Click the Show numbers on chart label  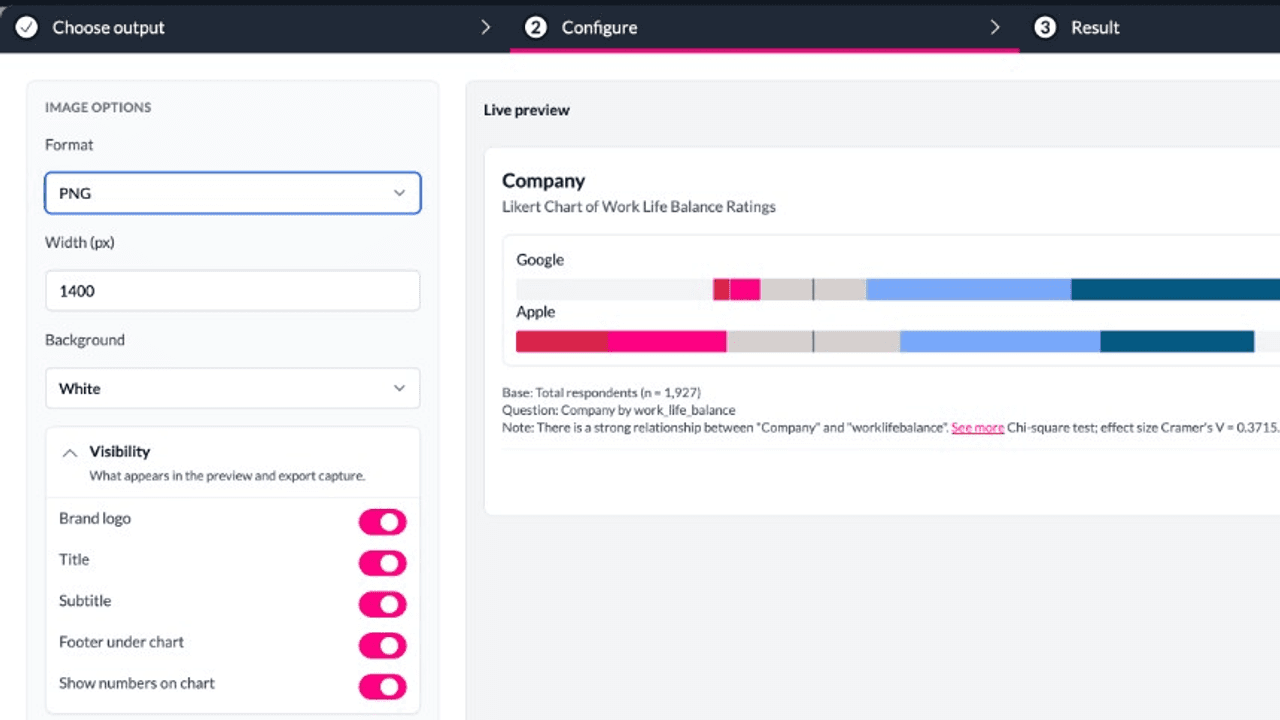(137, 683)
